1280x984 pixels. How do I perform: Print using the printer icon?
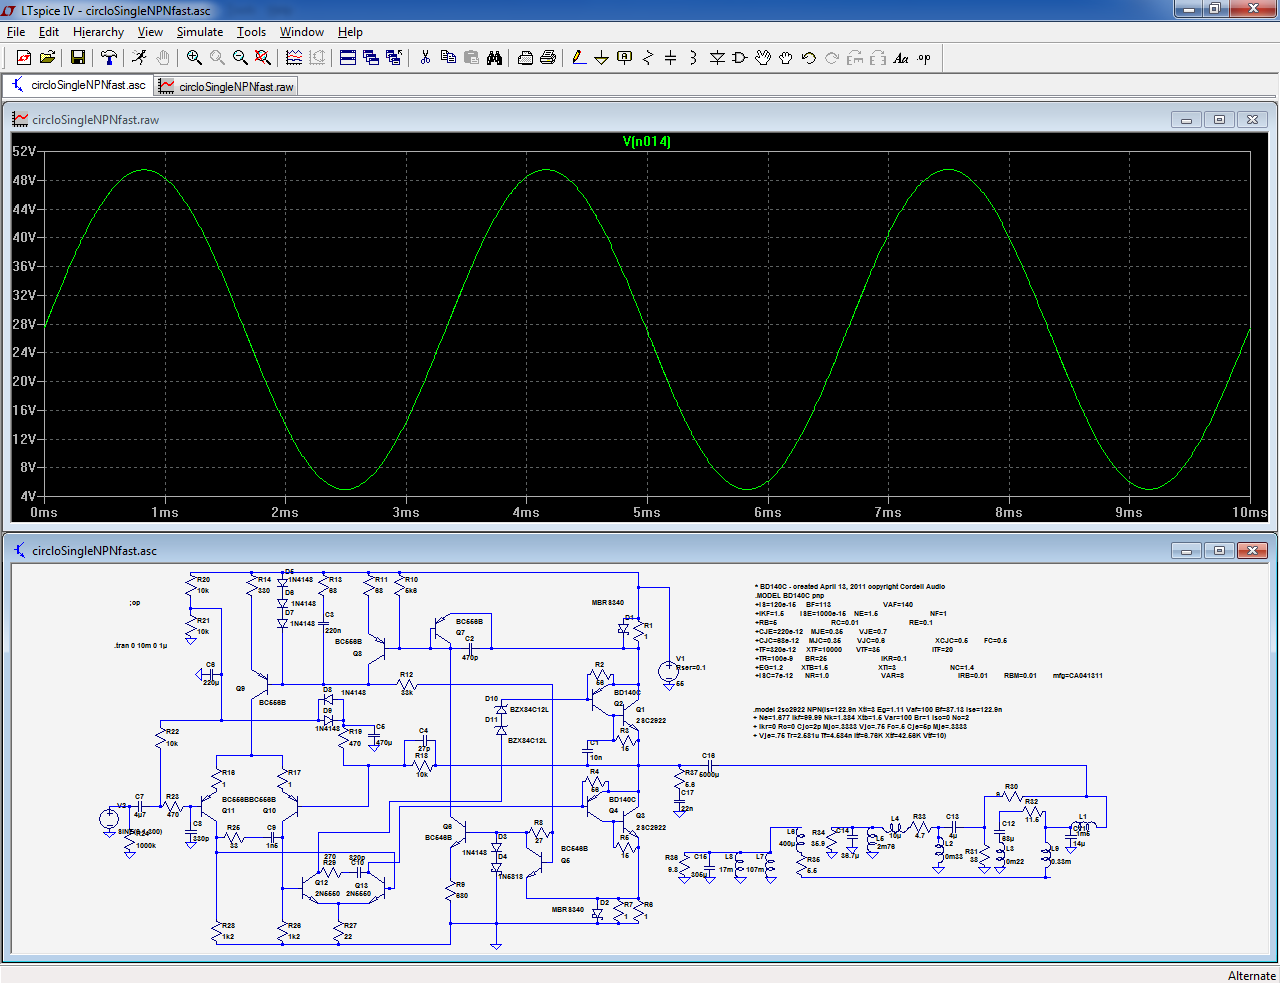548,58
